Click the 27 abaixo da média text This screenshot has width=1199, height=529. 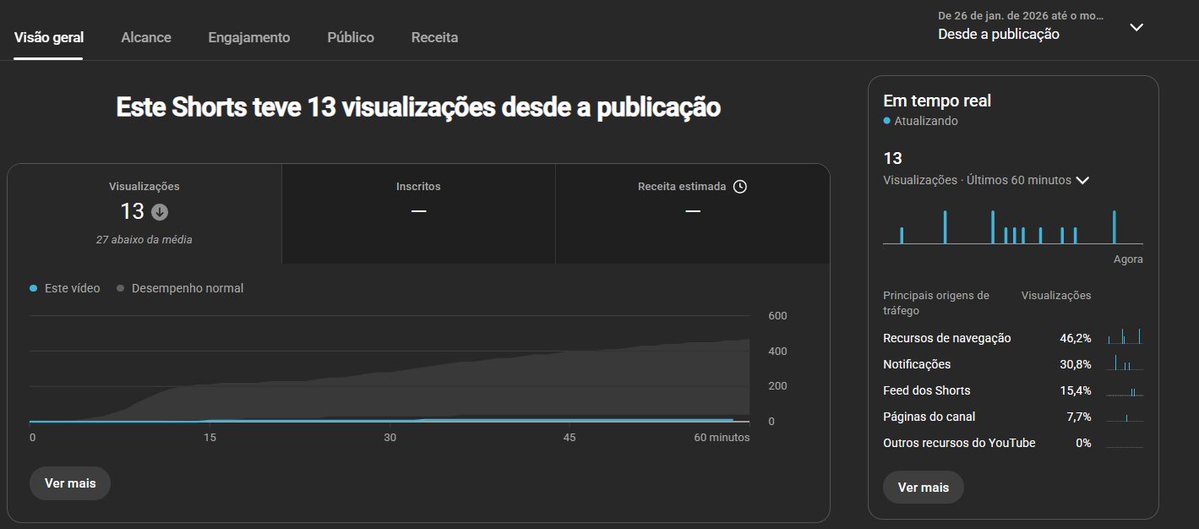point(144,239)
